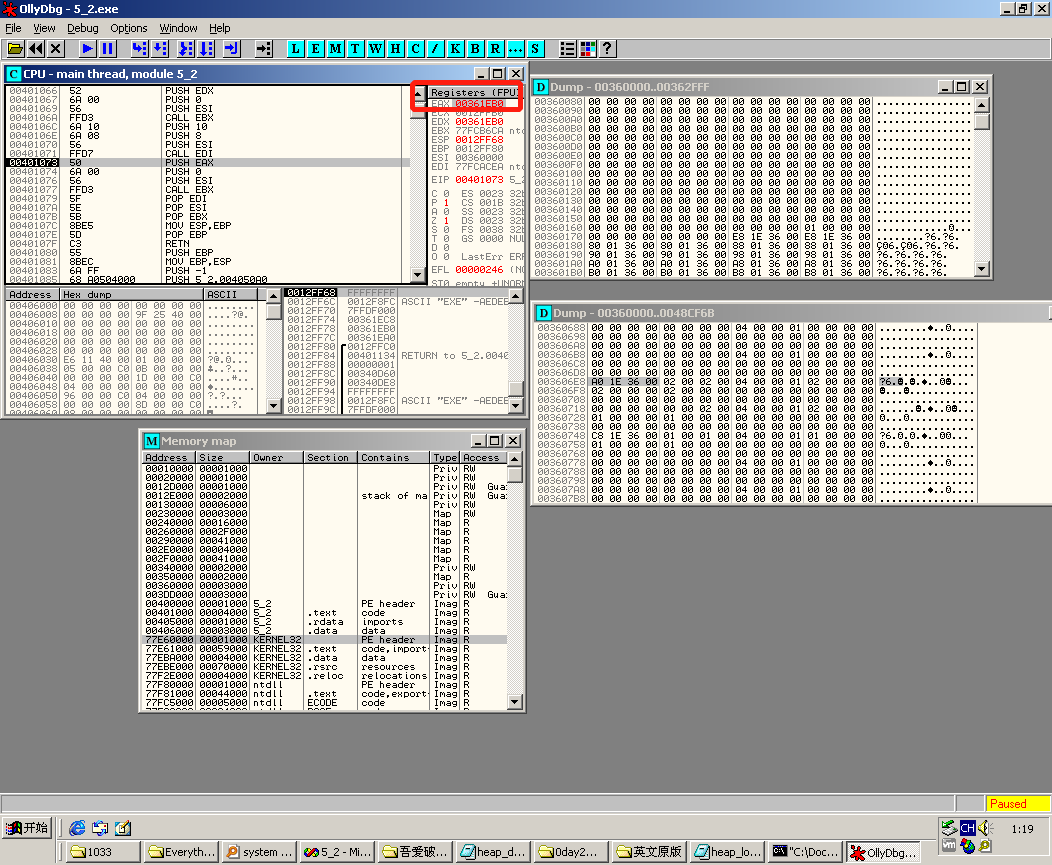Open Threads window with the T button

[x=355, y=48]
